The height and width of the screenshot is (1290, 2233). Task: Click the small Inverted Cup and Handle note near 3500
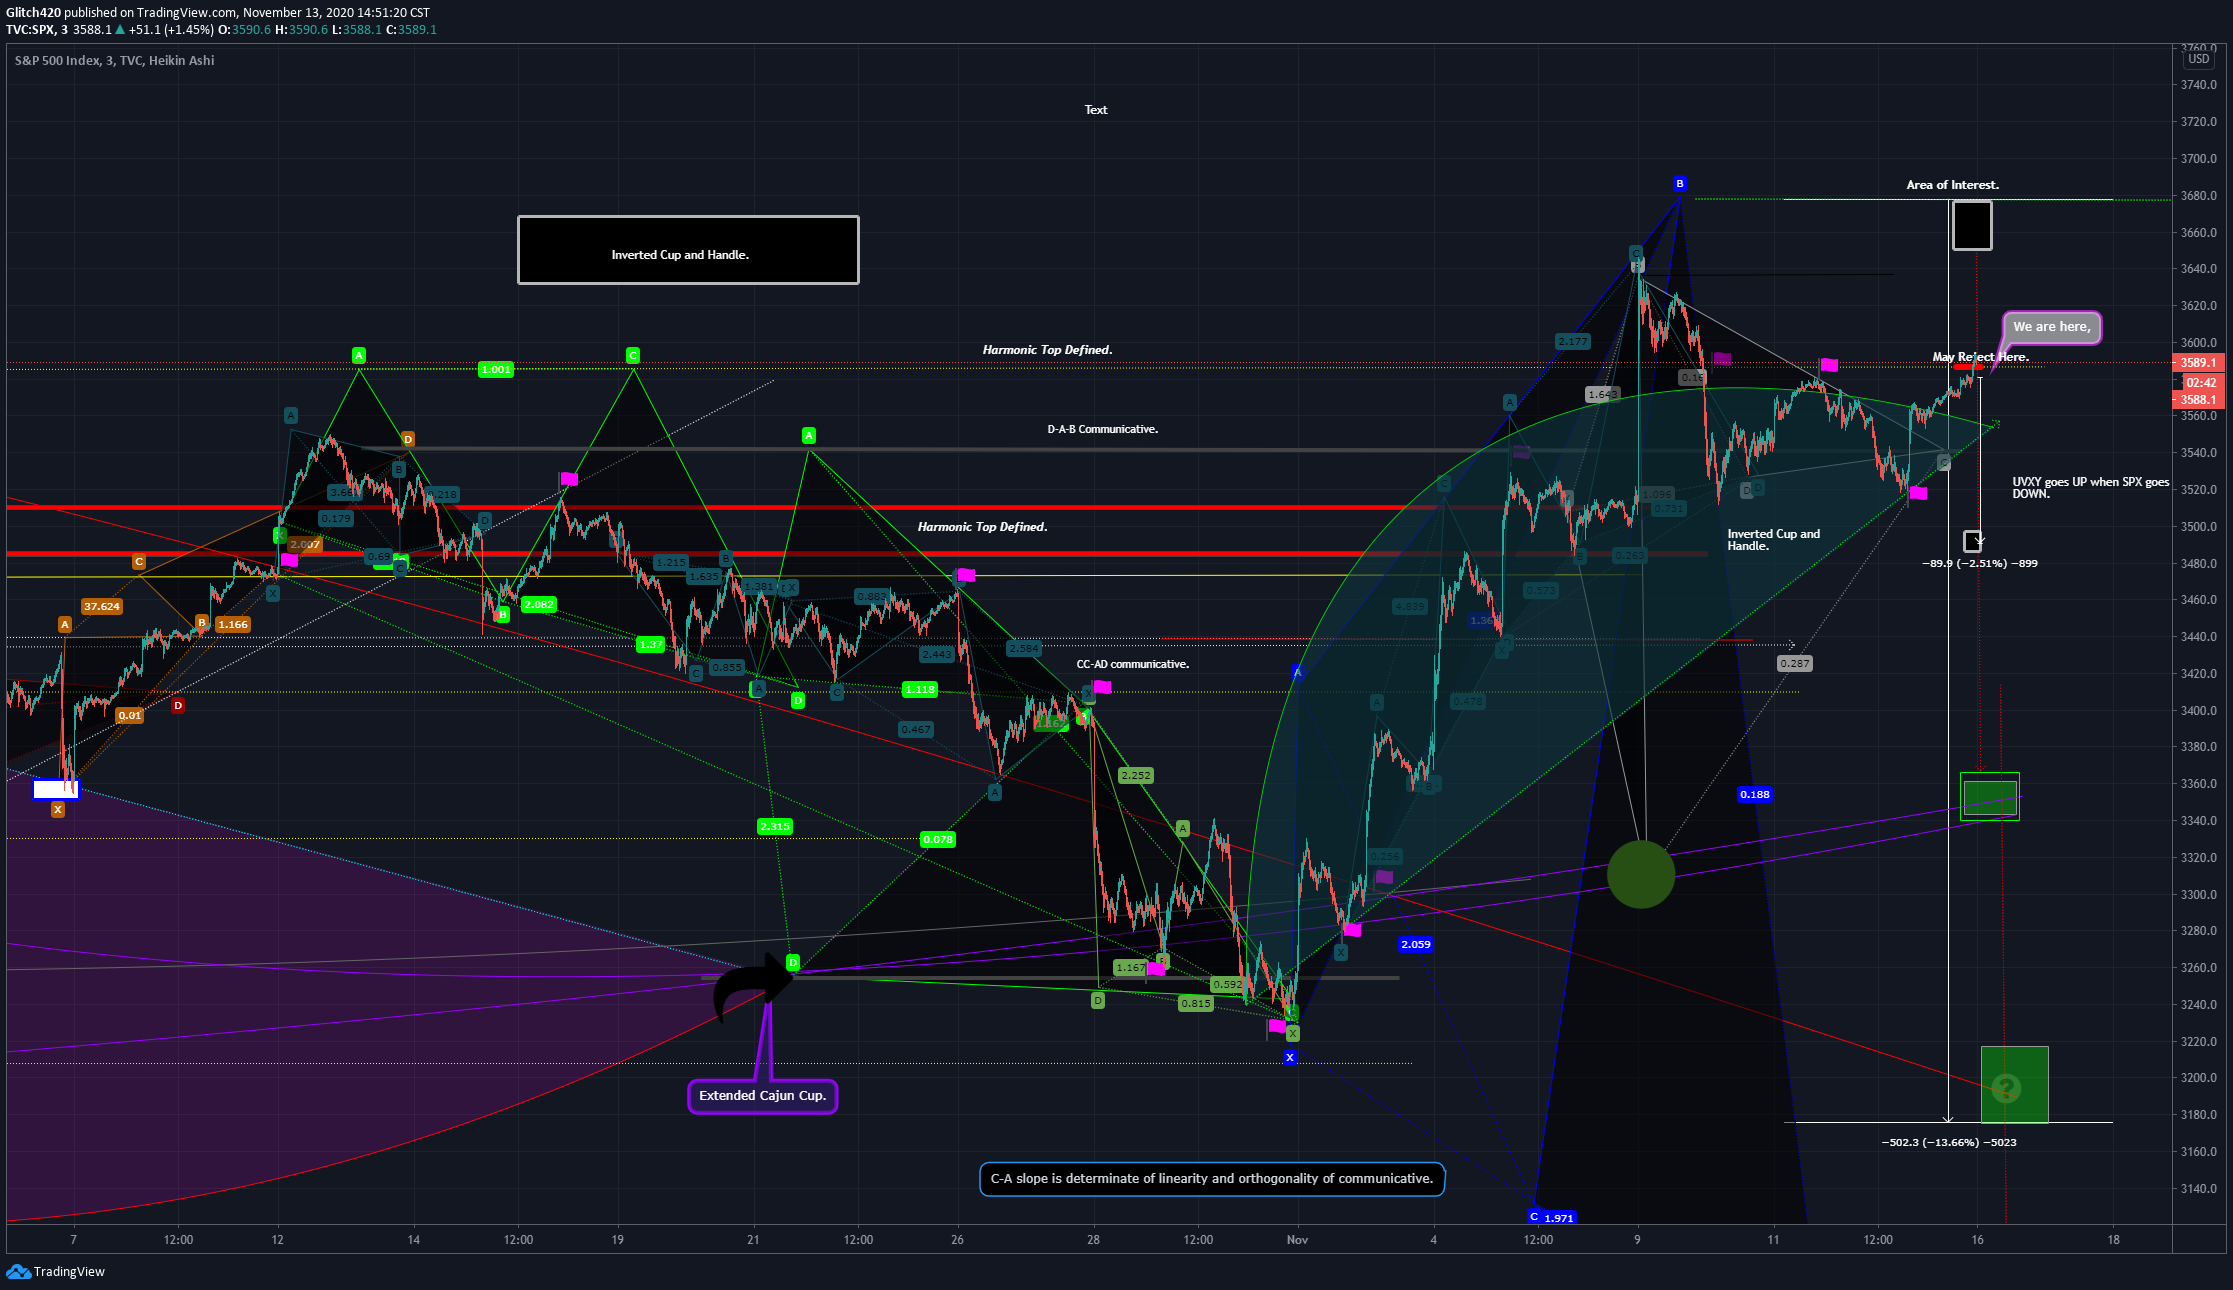point(1774,540)
